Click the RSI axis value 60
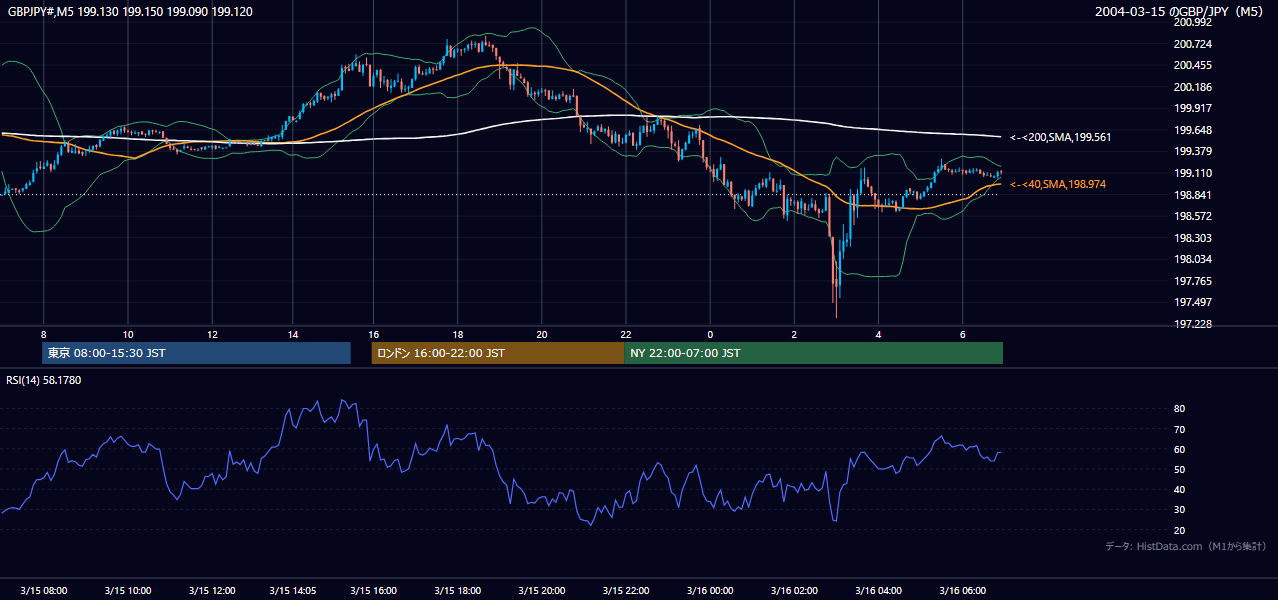The image size is (1278, 600). click(x=1179, y=449)
